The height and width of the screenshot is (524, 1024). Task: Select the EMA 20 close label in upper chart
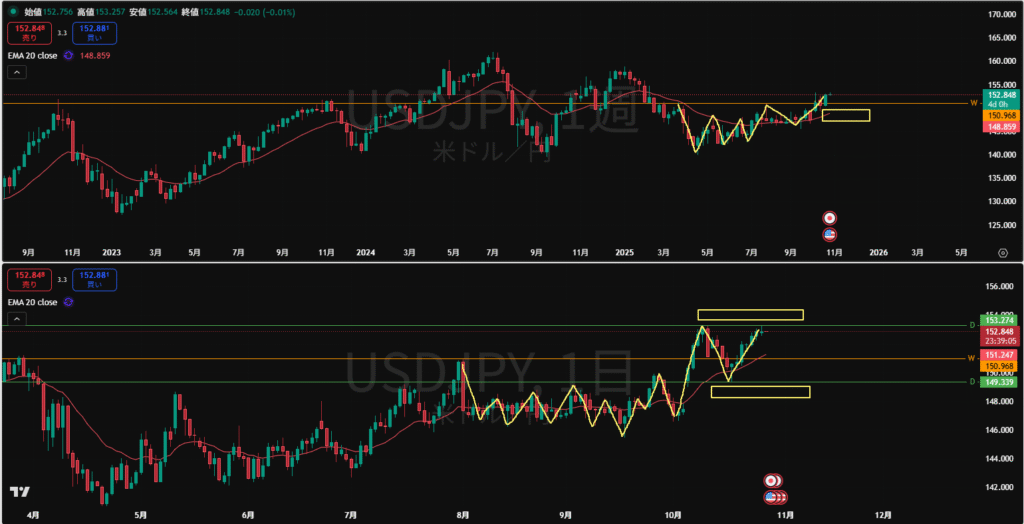pos(32,56)
